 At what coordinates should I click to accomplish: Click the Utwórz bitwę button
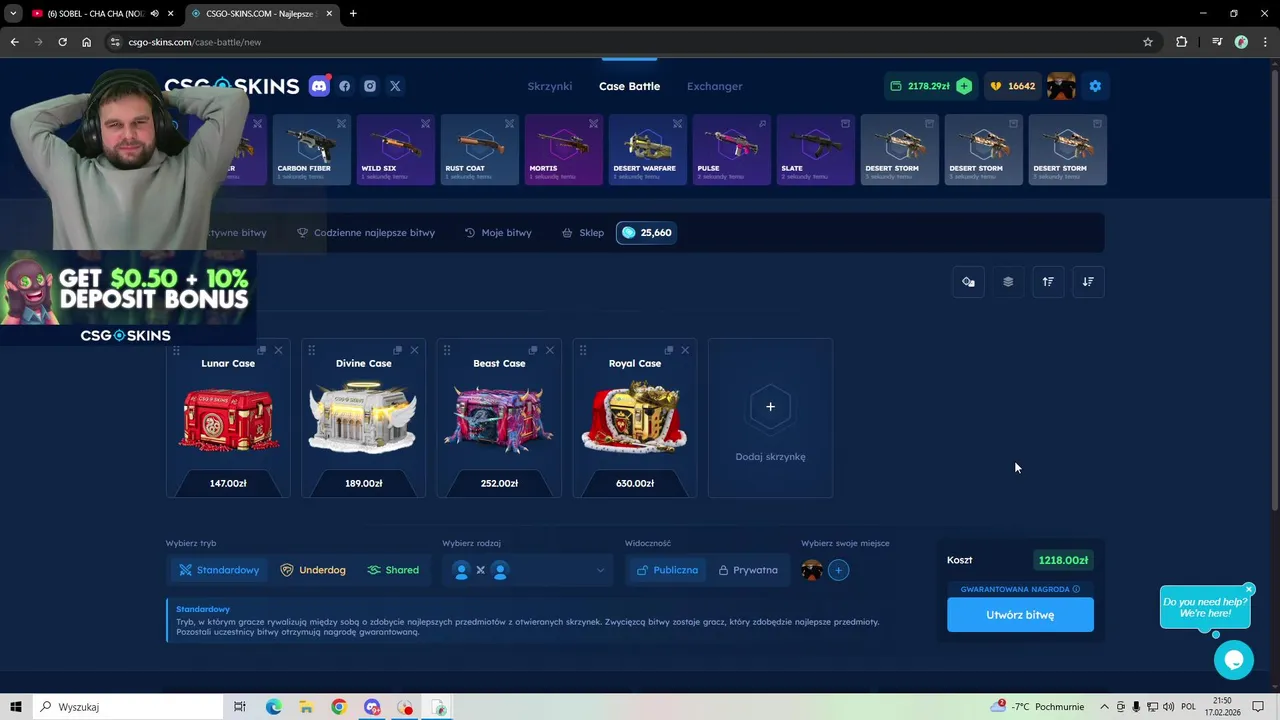(x=1020, y=615)
